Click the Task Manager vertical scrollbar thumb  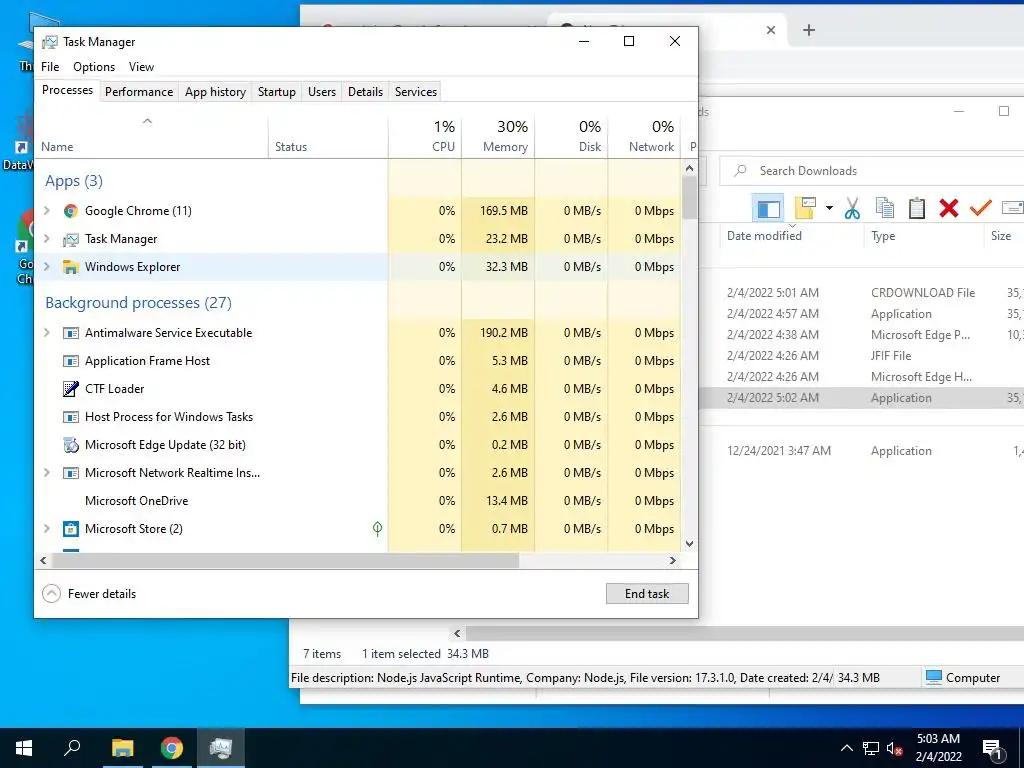coord(689,197)
